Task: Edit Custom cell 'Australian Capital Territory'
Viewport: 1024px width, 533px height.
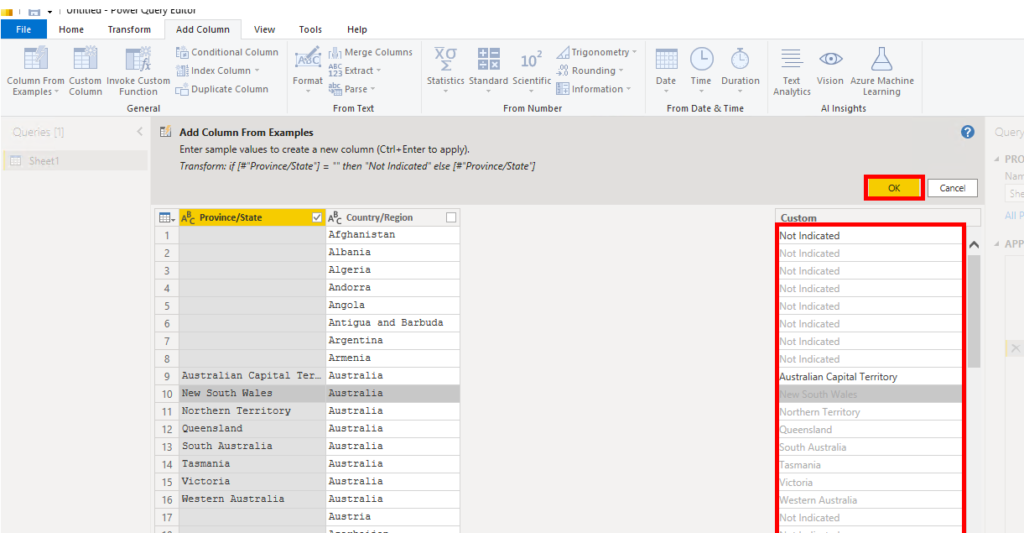Action: pos(870,377)
